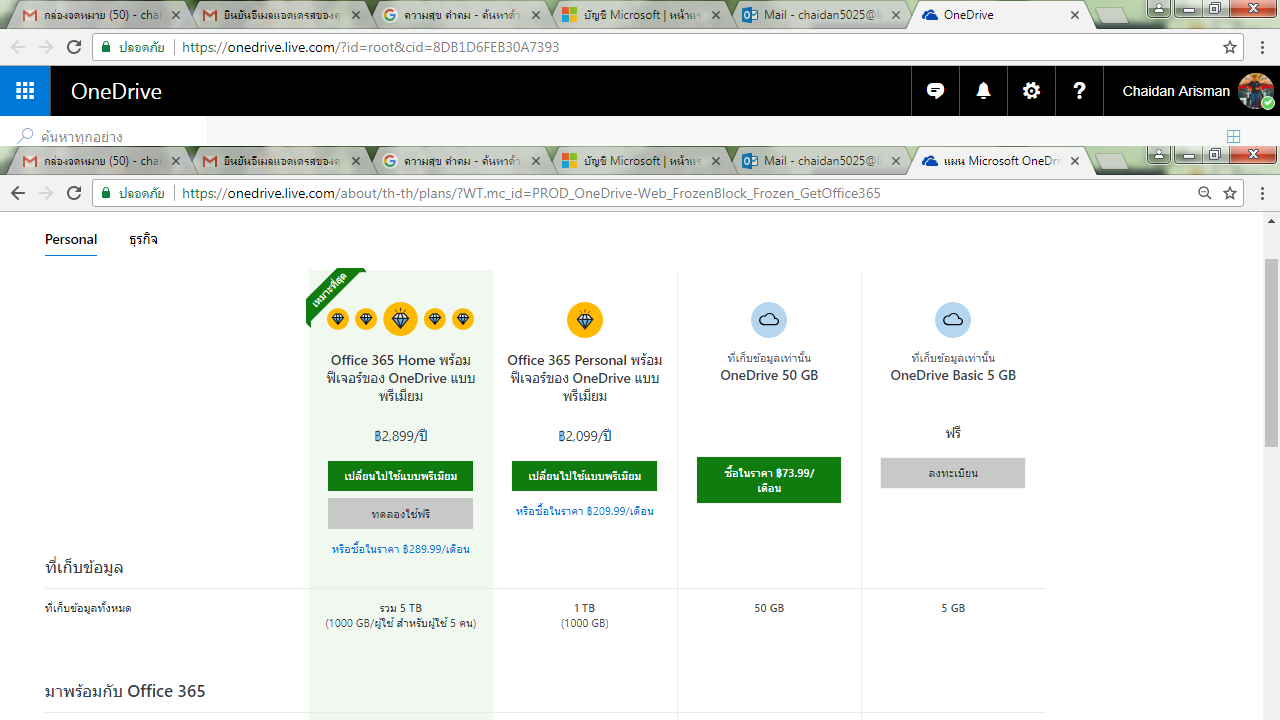1280x720 pixels.
Task: Click the Office 365 Home plan title
Action: (400, 378)
